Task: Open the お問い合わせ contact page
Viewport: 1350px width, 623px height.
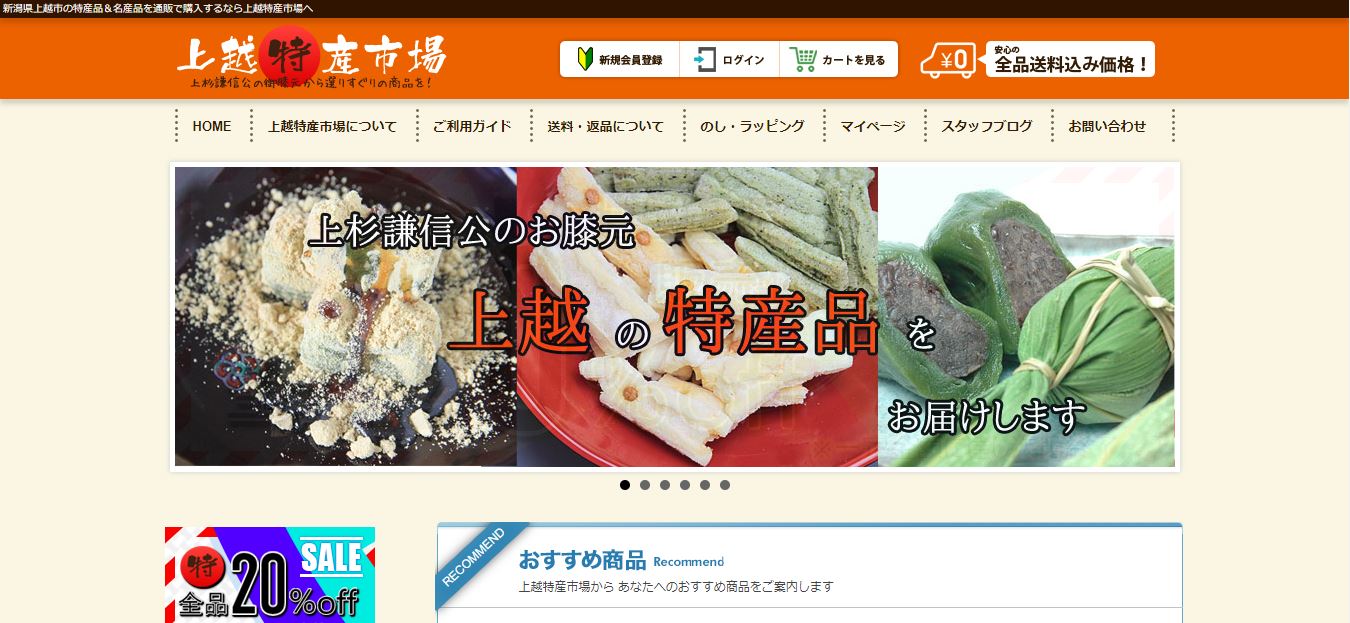Action: pos(1107,126)
